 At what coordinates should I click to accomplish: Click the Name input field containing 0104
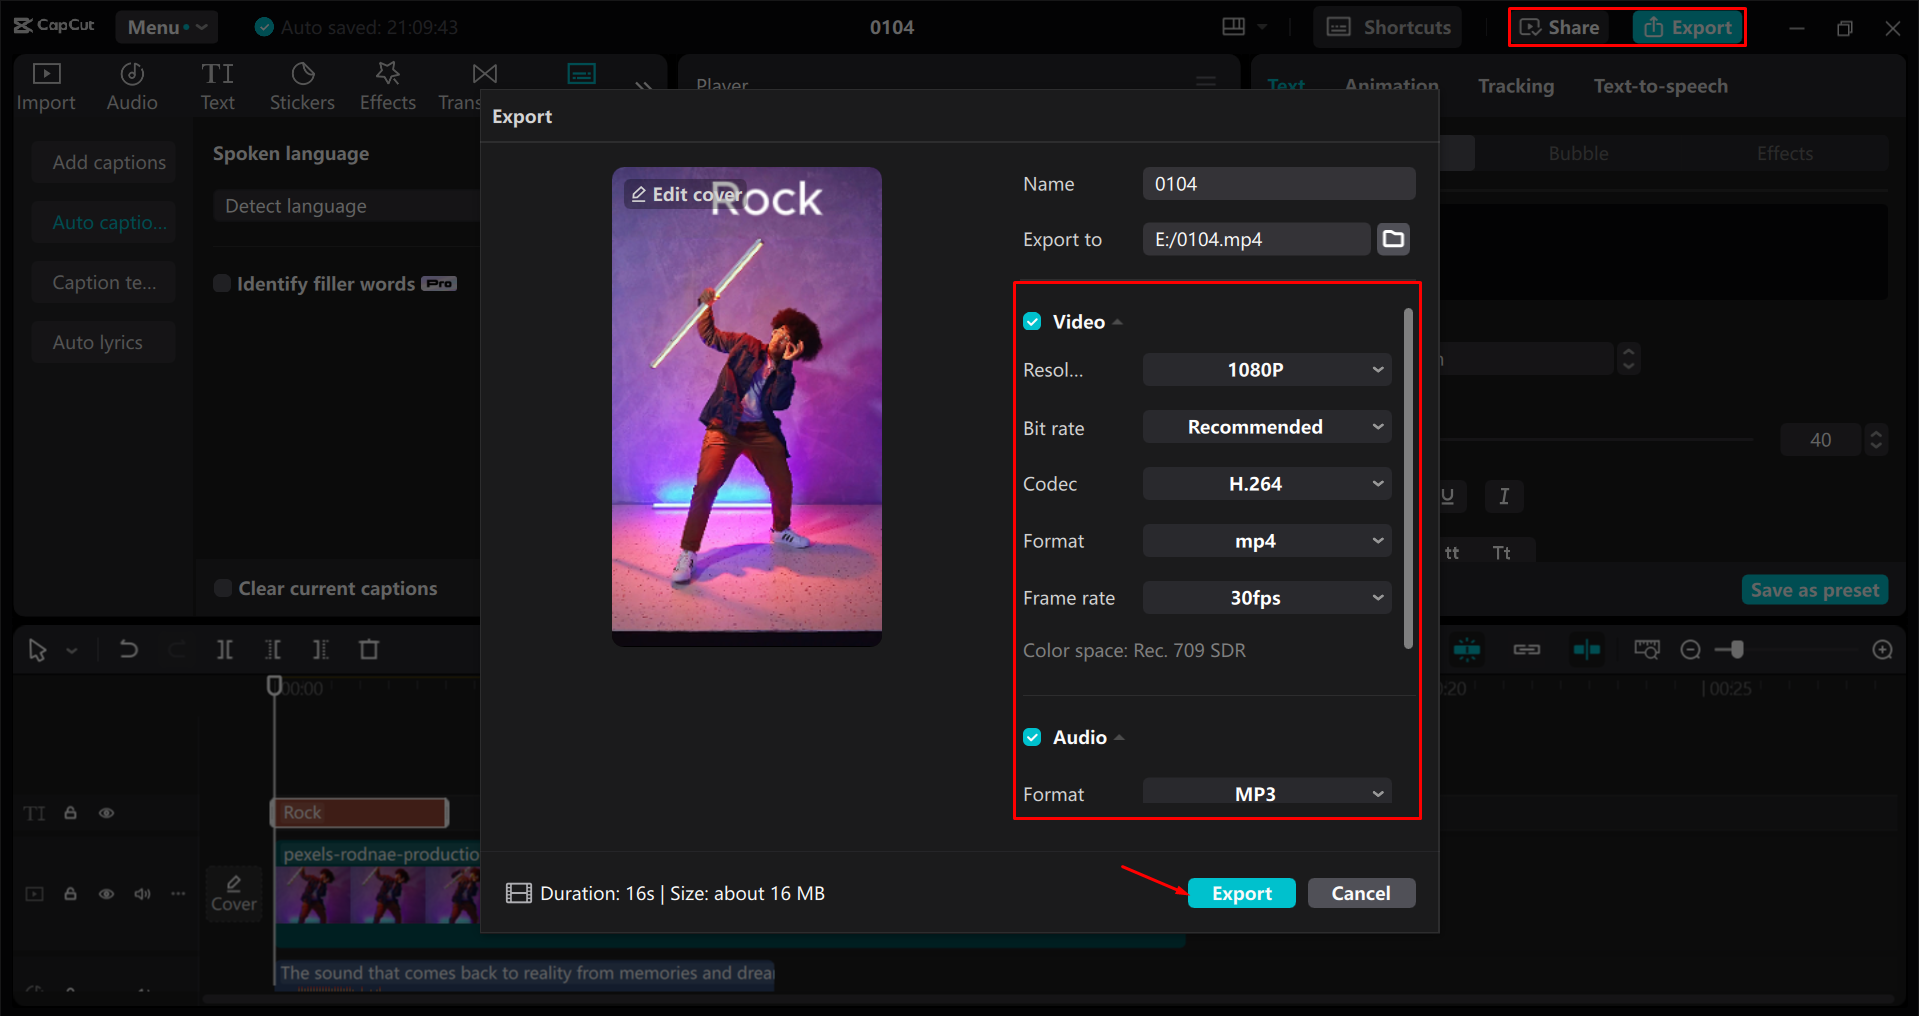[x=1278, y=183]
